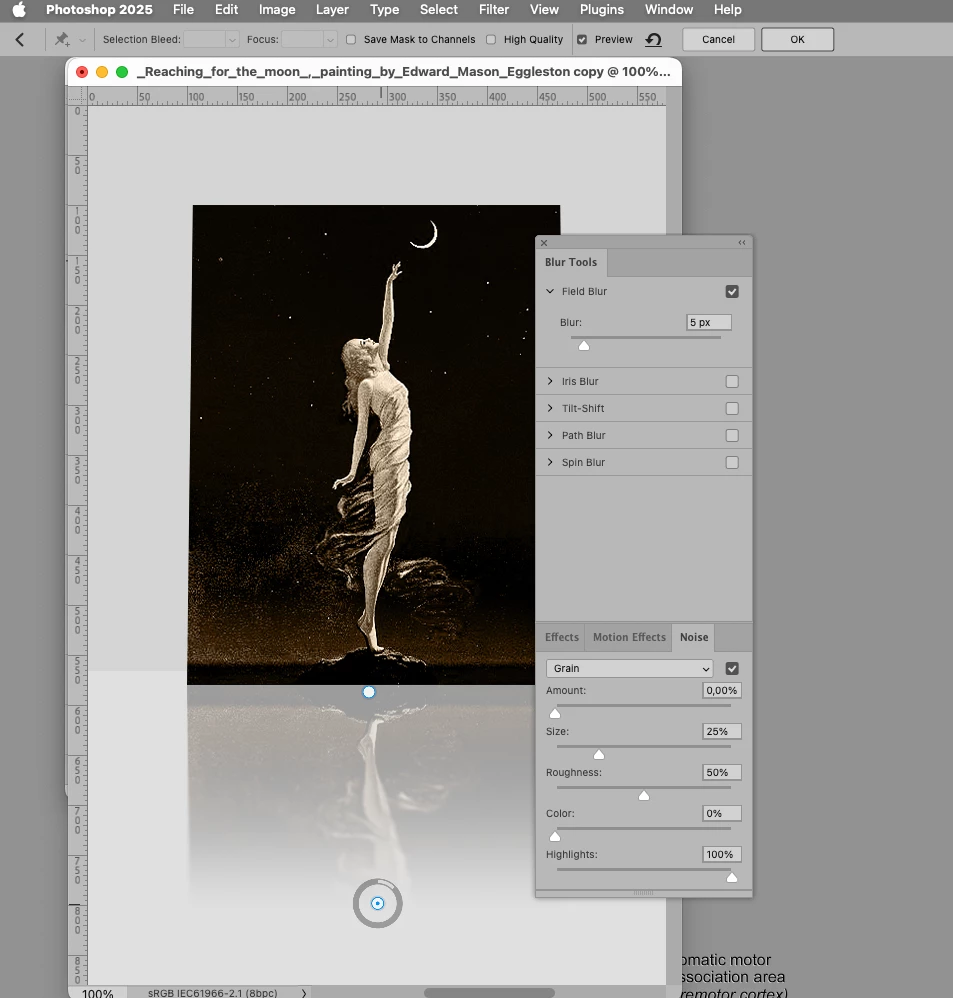Click the Highlights field showing 100%
The height and width of the screenshot is (998, 953).
pyautogui.click(x=722, y=855)
